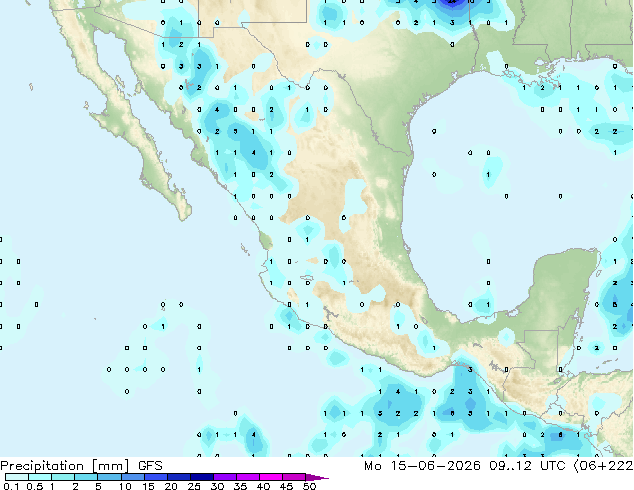Click the 0.1–0.5 mm legend color box
This screenshot has width=634, height=490.
coord(17,477)
